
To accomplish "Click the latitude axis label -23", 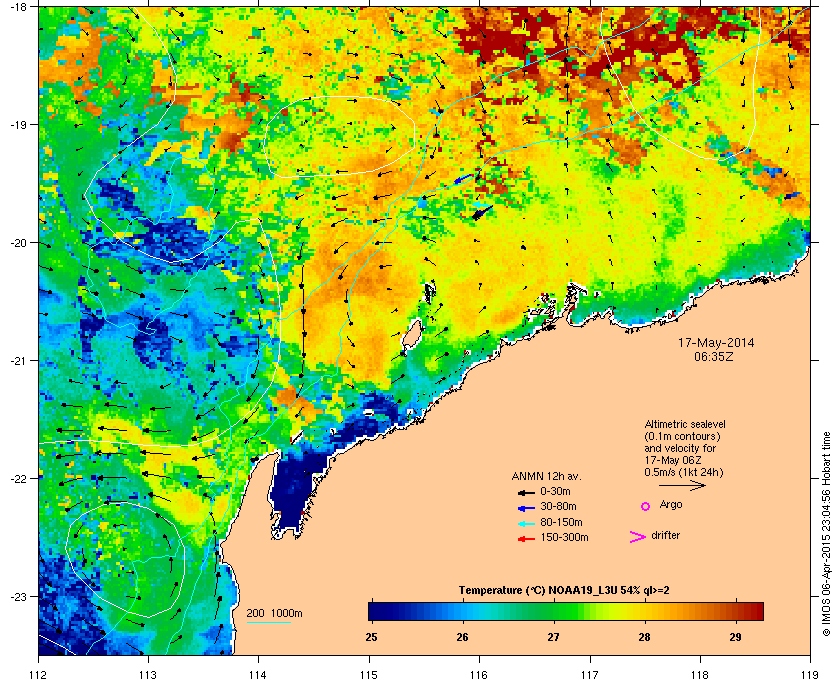I will 18,596.
